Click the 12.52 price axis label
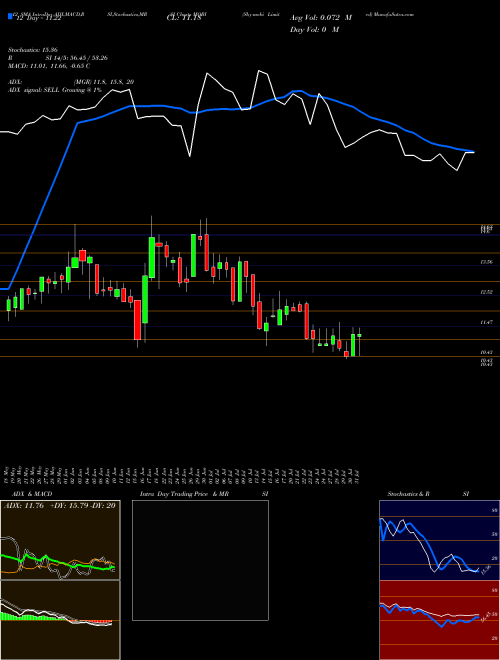This screenshot has height=660, width=500. click(x=486, y=292)
